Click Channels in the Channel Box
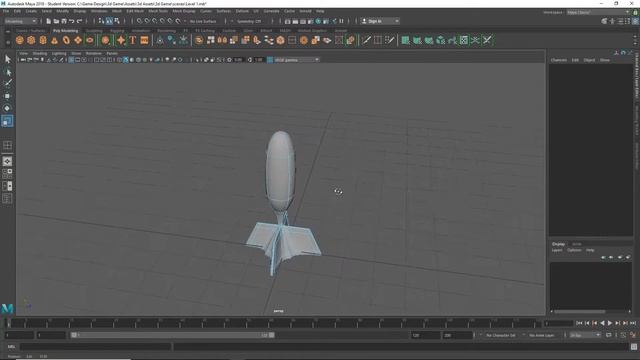 click(x=559, y=60)
